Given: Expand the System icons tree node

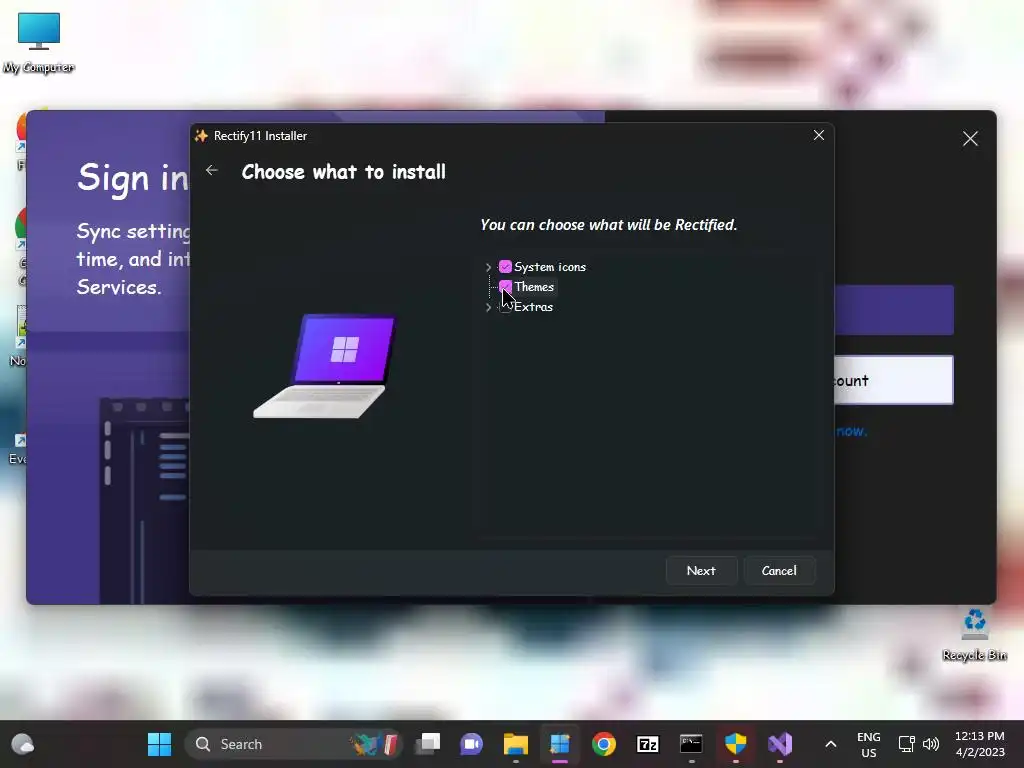Looking at the screenshot, I should (x=488, y=267).
